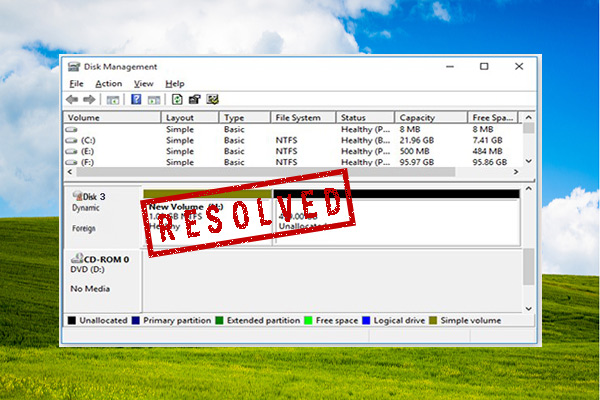Open the View menu

coord(143,84)
